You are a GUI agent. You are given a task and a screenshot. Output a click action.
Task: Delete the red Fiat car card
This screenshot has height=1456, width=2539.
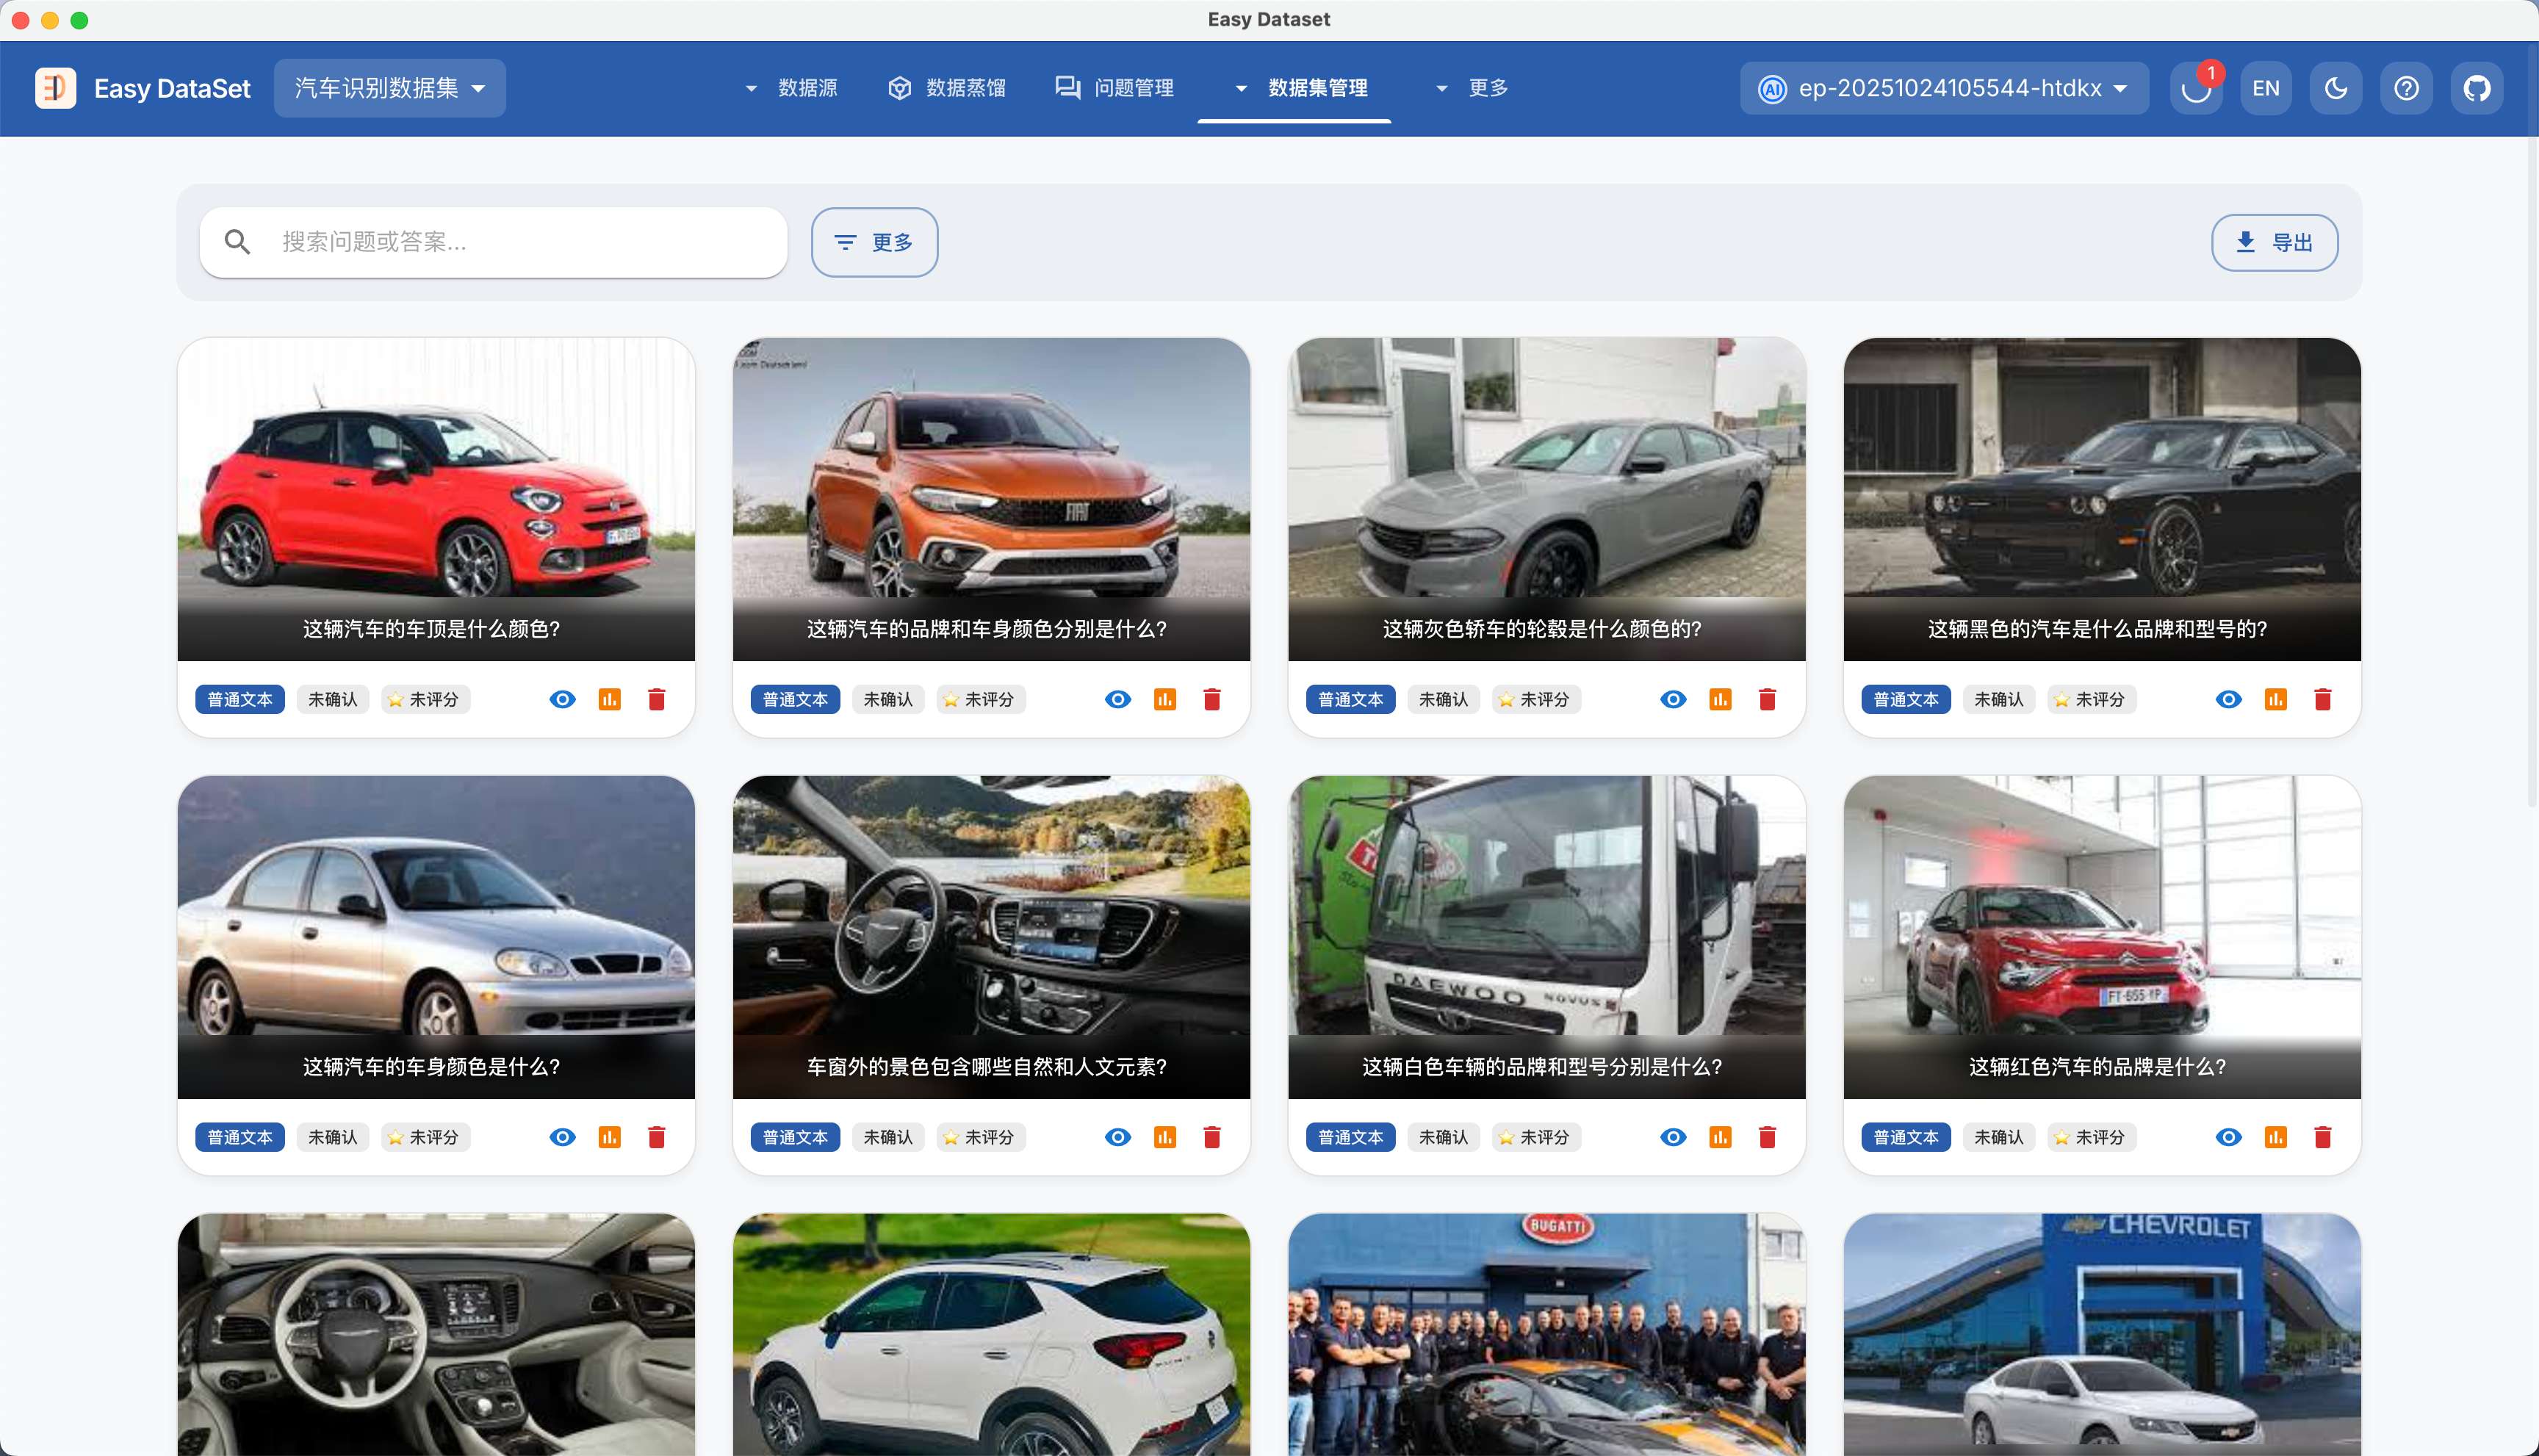pyautogui.click(x=656, y=699)
